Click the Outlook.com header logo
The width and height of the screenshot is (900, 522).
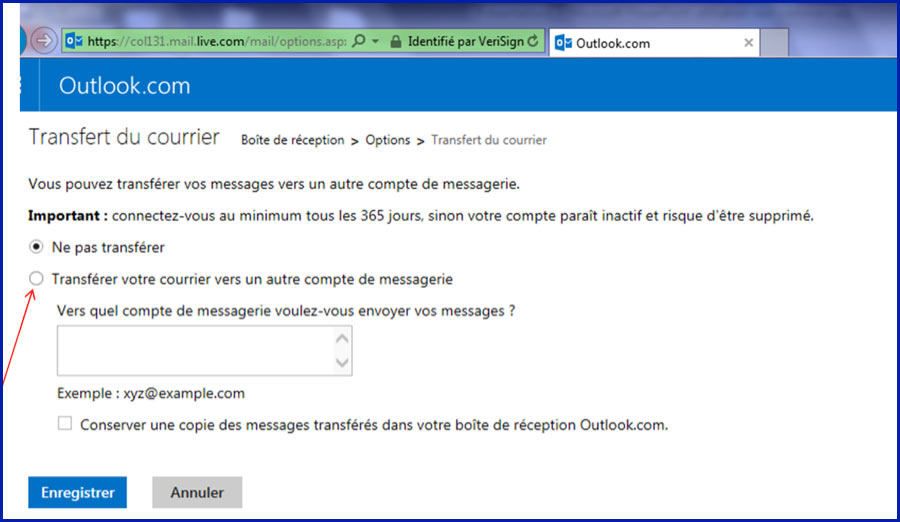124,86
